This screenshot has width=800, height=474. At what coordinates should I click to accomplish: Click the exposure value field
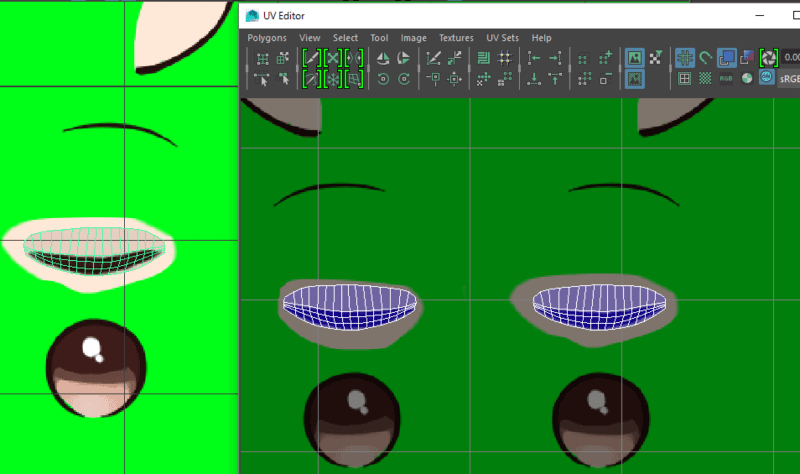point(791,58)
